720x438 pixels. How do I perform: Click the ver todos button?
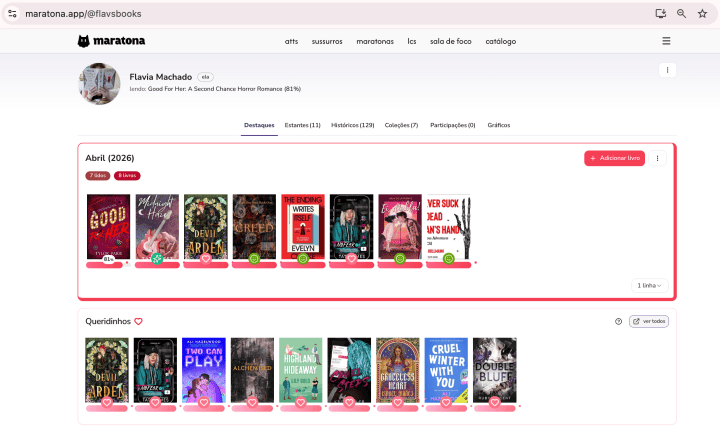point(649,321)
